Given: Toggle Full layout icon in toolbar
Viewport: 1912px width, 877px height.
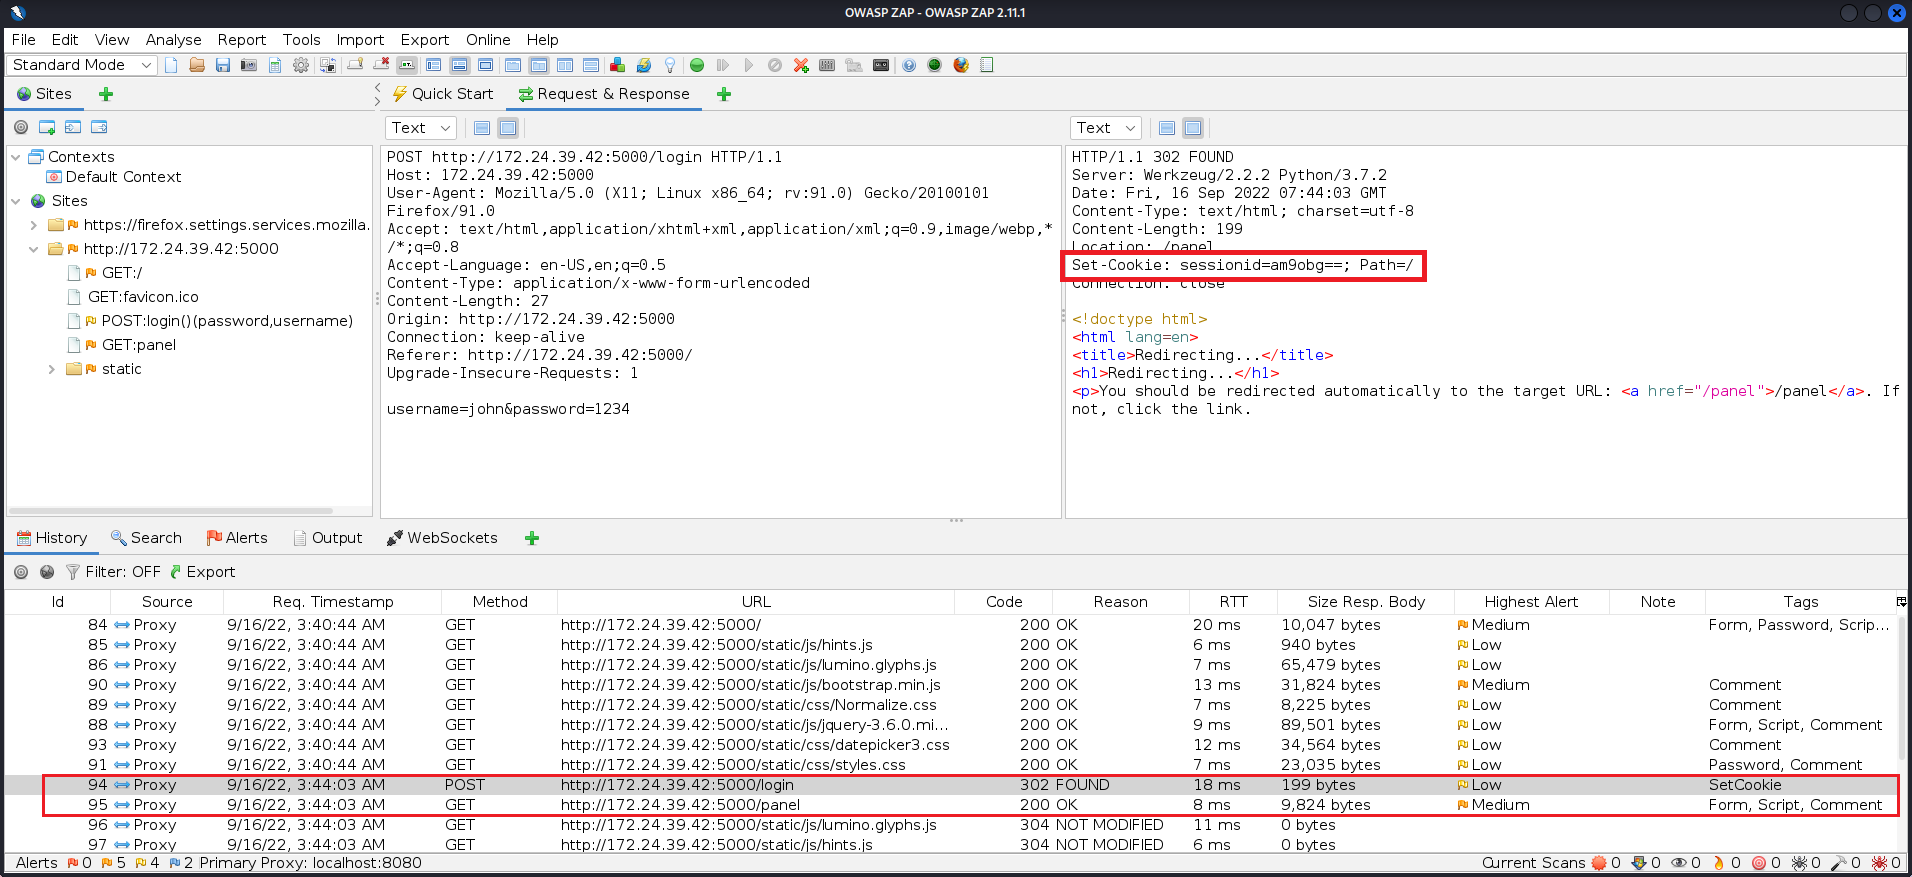Looking at the screenshot, I should coord(485,65).
